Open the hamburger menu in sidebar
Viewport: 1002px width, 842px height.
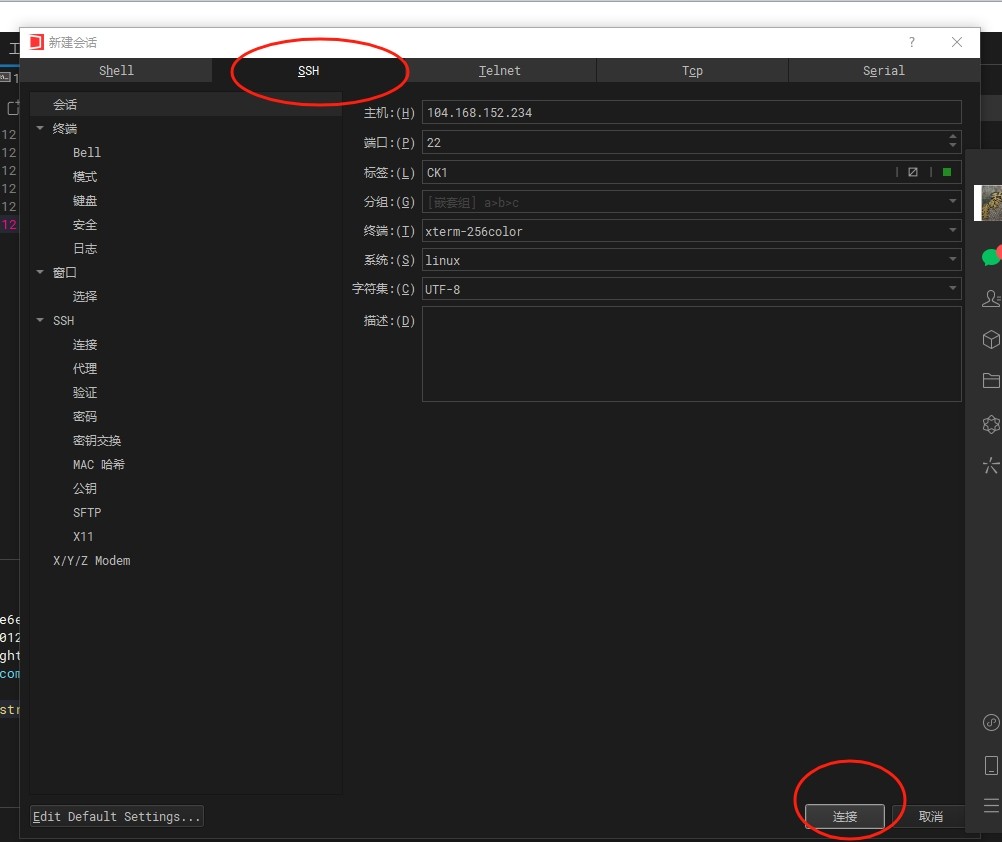(x=990, y=805)
